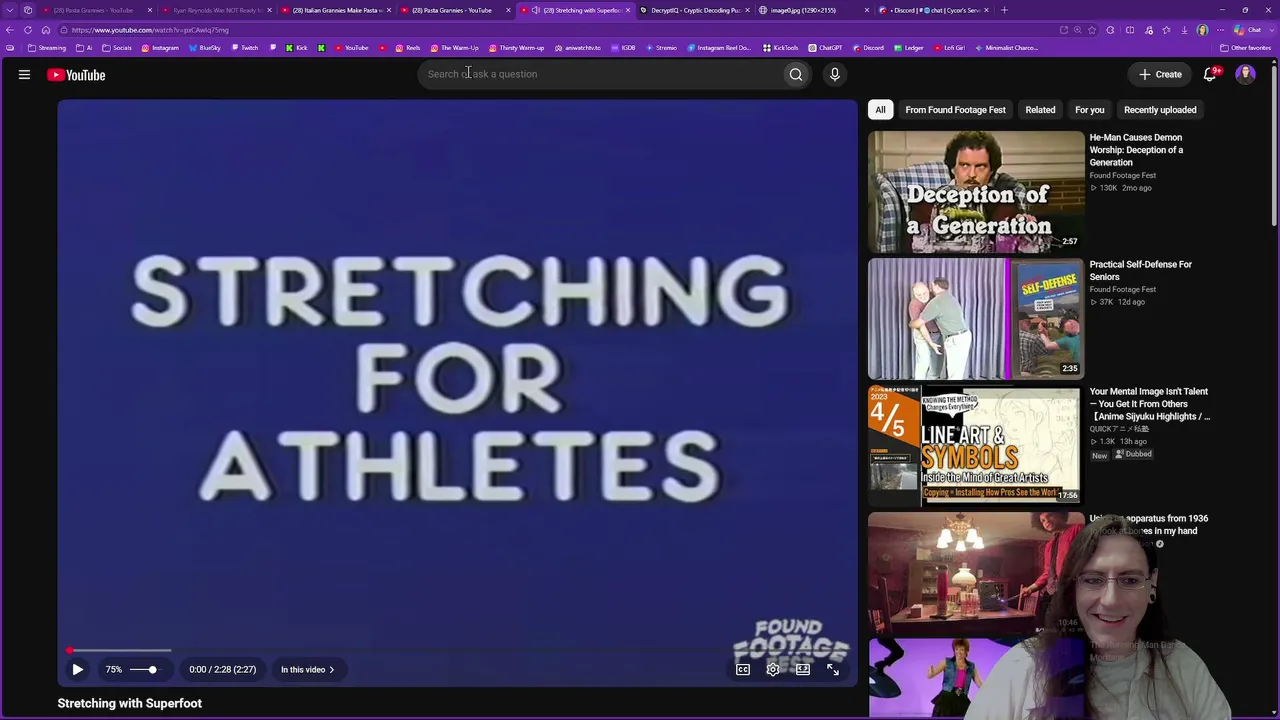The image size is (1280, 720).
Task: Switch to the Discord chat tab
Action: coord(930,10)
